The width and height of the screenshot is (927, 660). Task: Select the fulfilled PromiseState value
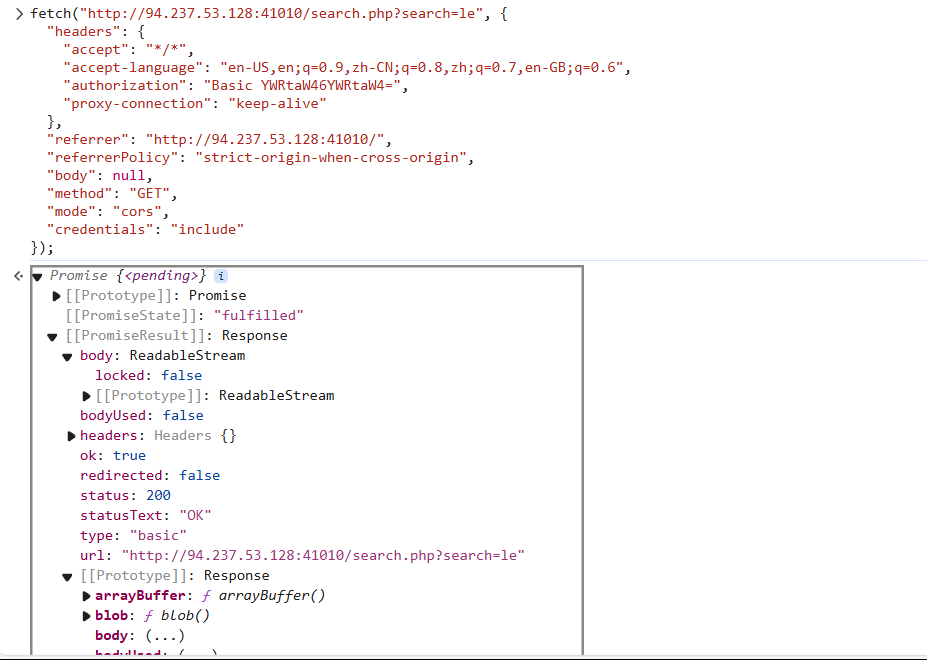259,315
